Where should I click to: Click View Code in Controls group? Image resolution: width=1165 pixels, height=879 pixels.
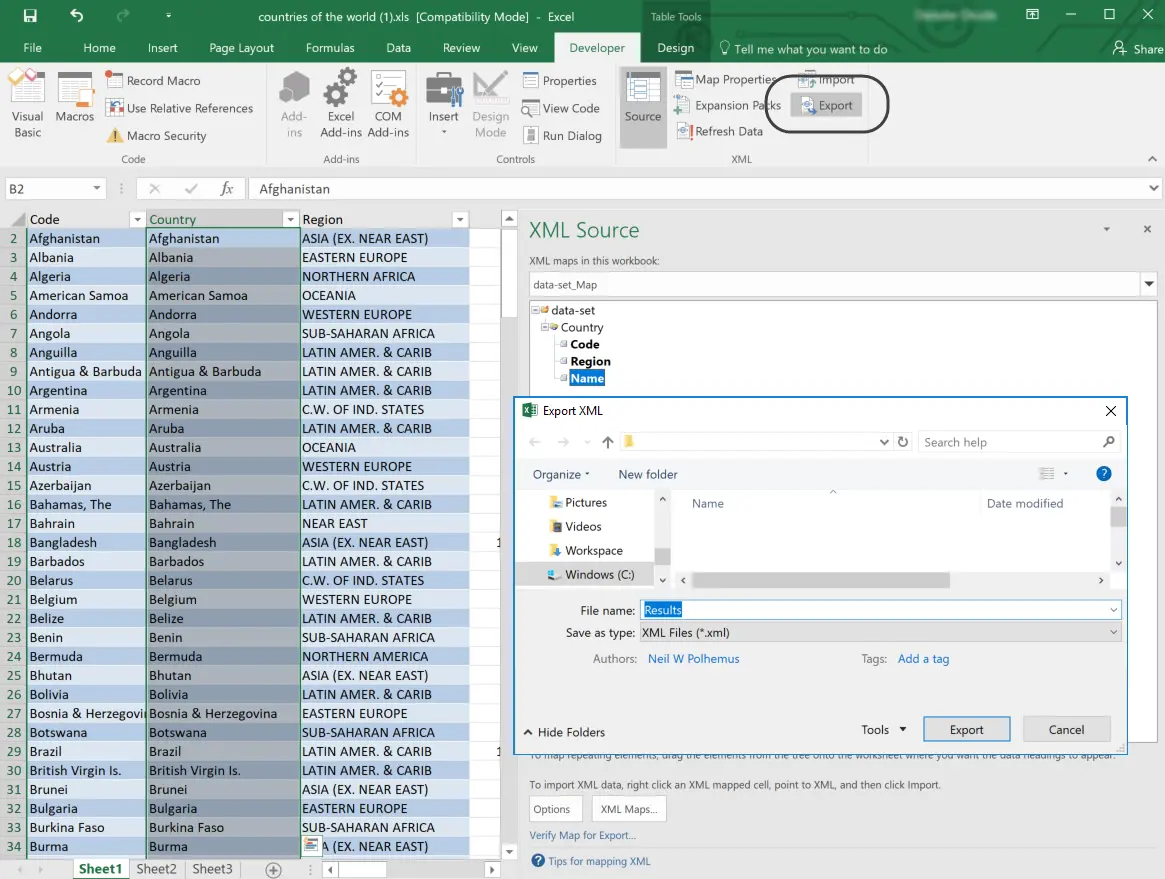pyautogui.click(x=561, y=108)
